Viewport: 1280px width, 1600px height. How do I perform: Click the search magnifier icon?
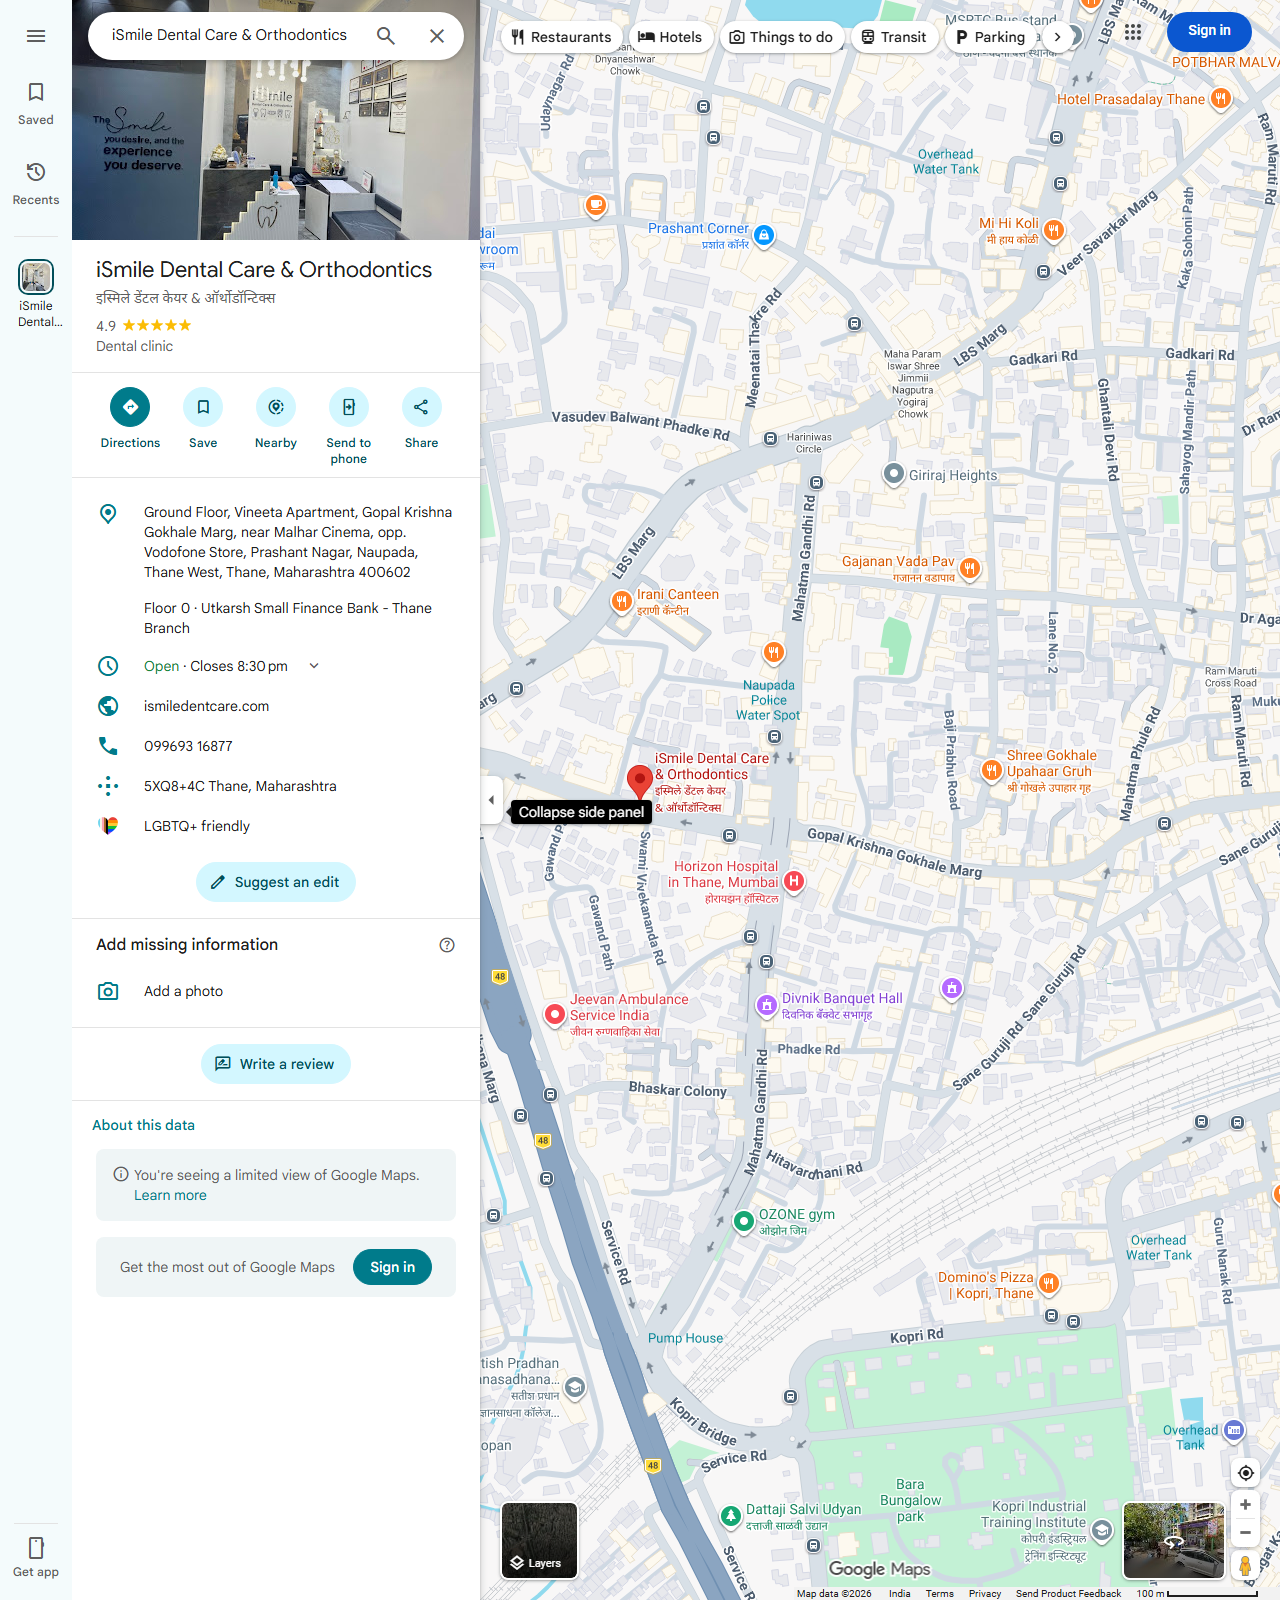coord(386,36)
